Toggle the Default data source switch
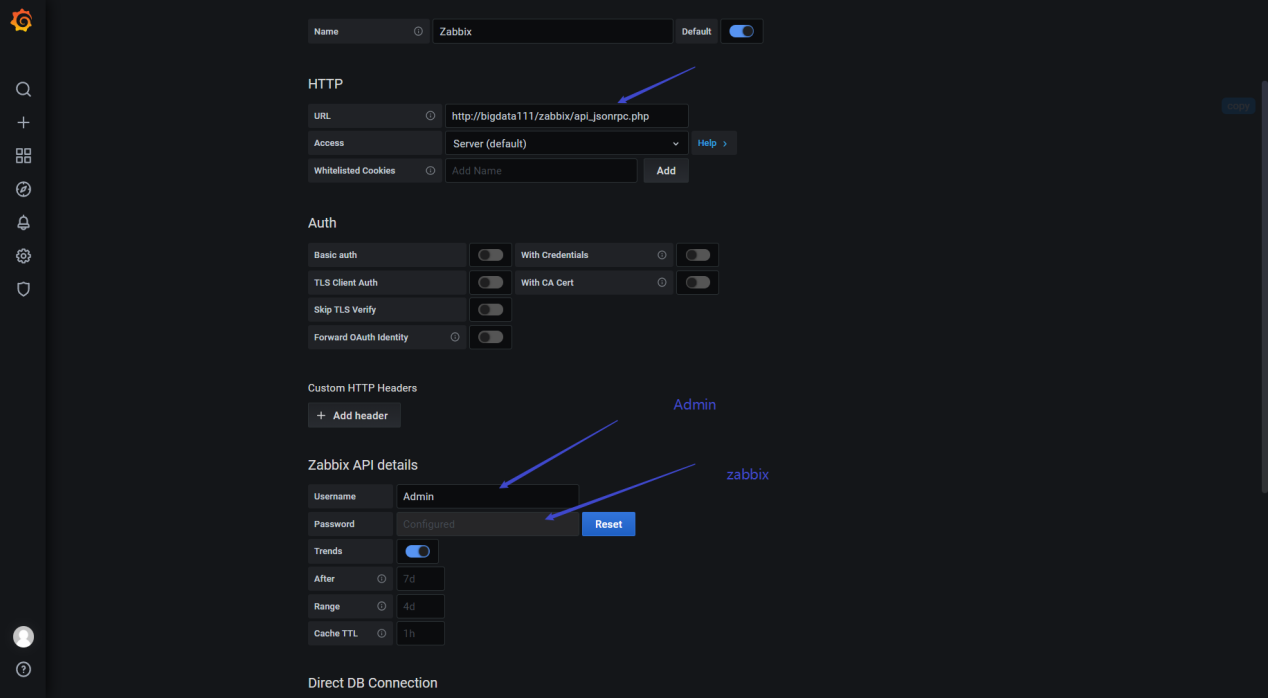 [741, 31]
